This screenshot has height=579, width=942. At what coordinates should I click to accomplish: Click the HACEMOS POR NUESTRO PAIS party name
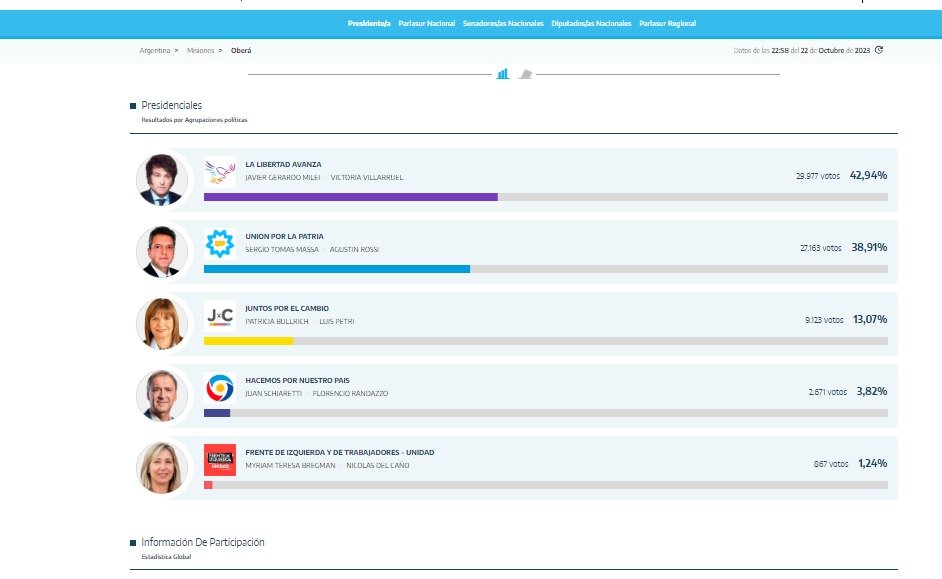pyautogui.click(x=297, y=381)
